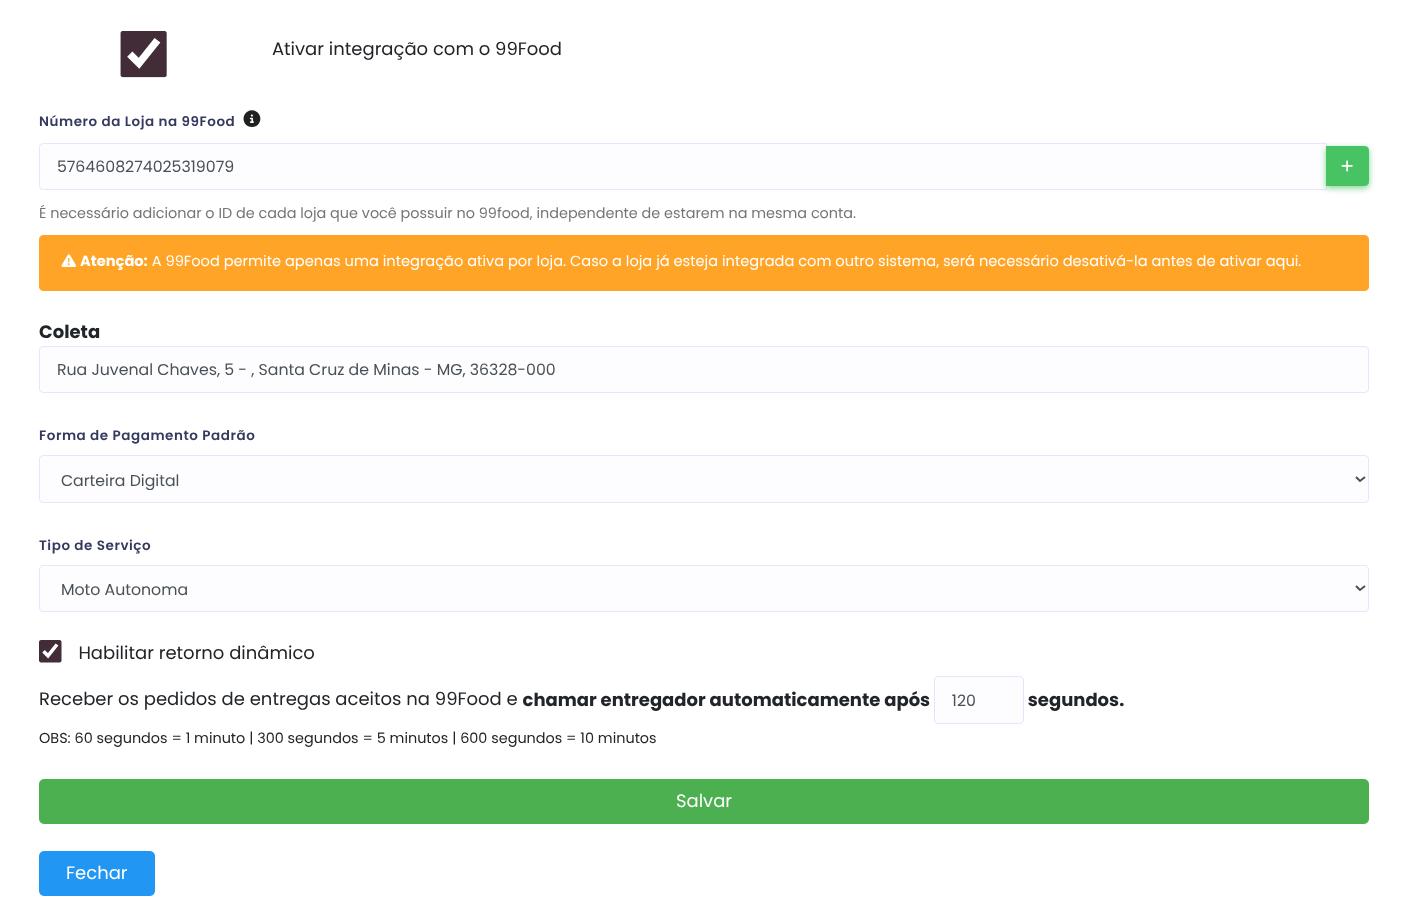Click the 'Número da Loja na 99Food' label
Screen dimensions: 1419x903
(137, 121)
